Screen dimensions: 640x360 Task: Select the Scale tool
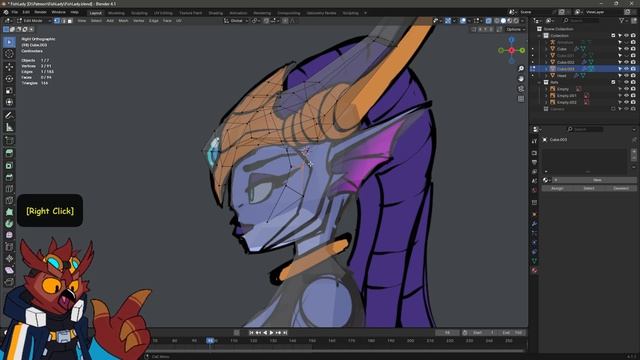[x=9, y=91]
